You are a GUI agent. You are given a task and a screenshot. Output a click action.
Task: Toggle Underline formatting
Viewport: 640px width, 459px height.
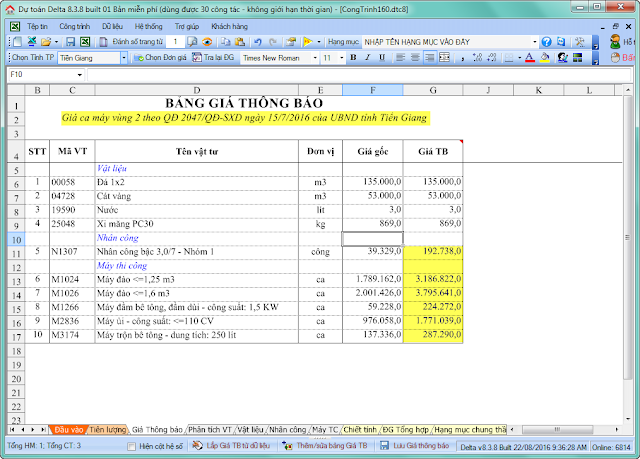[x=382, y=58]
